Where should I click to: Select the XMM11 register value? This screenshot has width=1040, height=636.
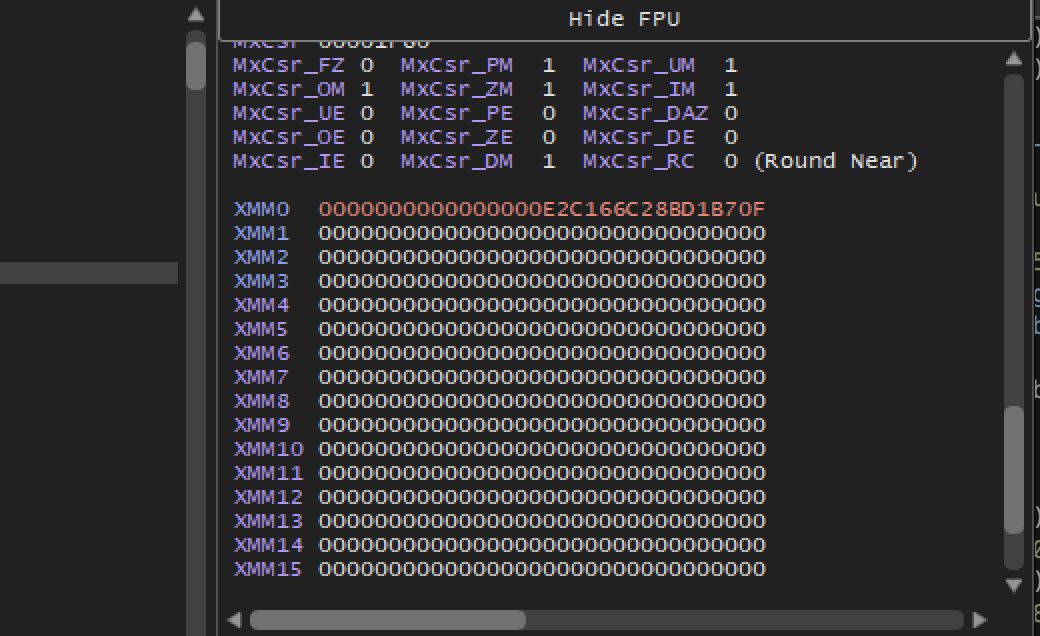tap(542, 474)
